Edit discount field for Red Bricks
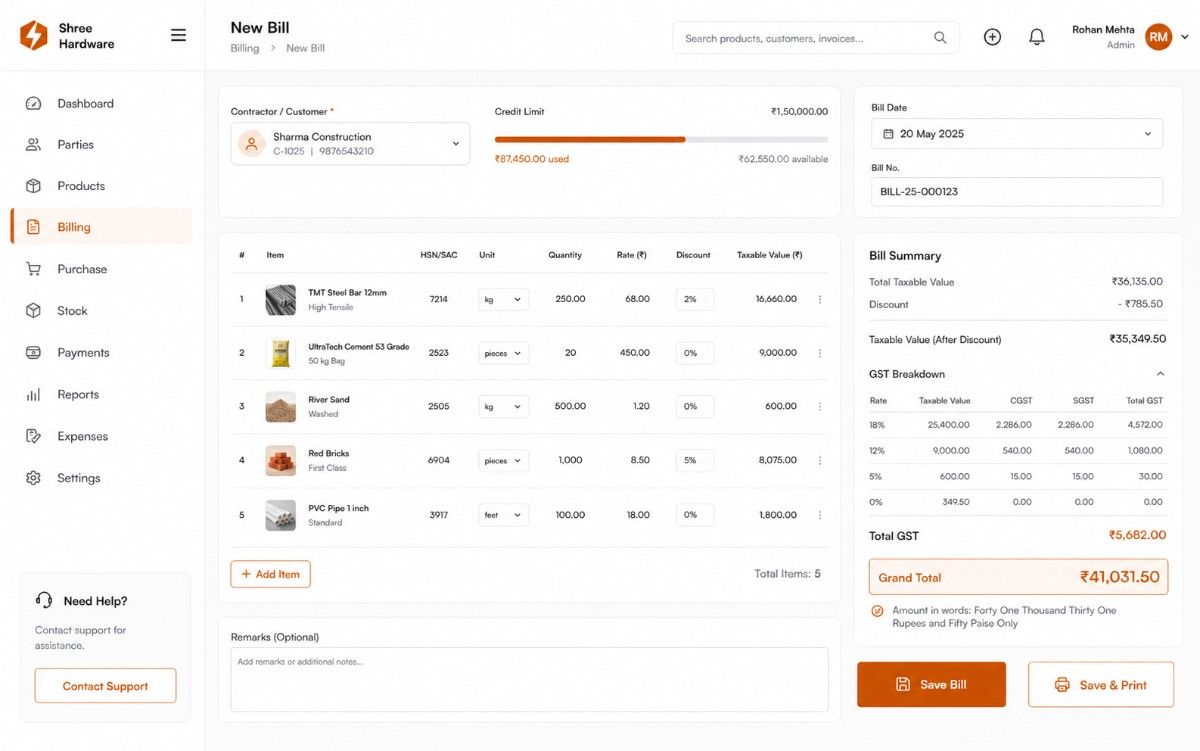 point(694,461)
